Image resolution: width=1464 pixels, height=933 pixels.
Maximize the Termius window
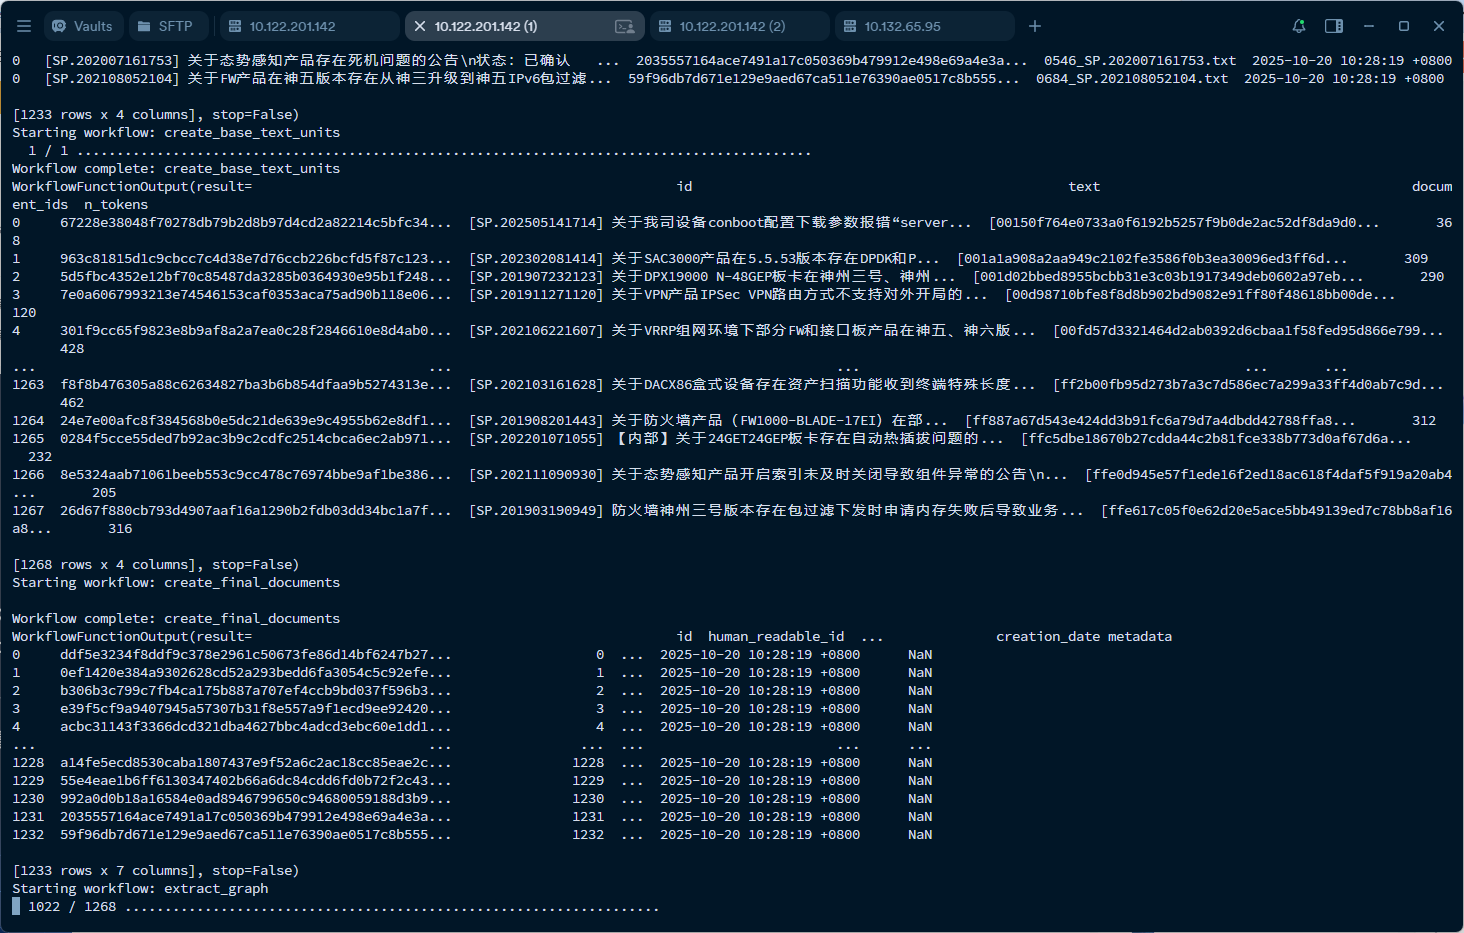tap(1404, 26)
